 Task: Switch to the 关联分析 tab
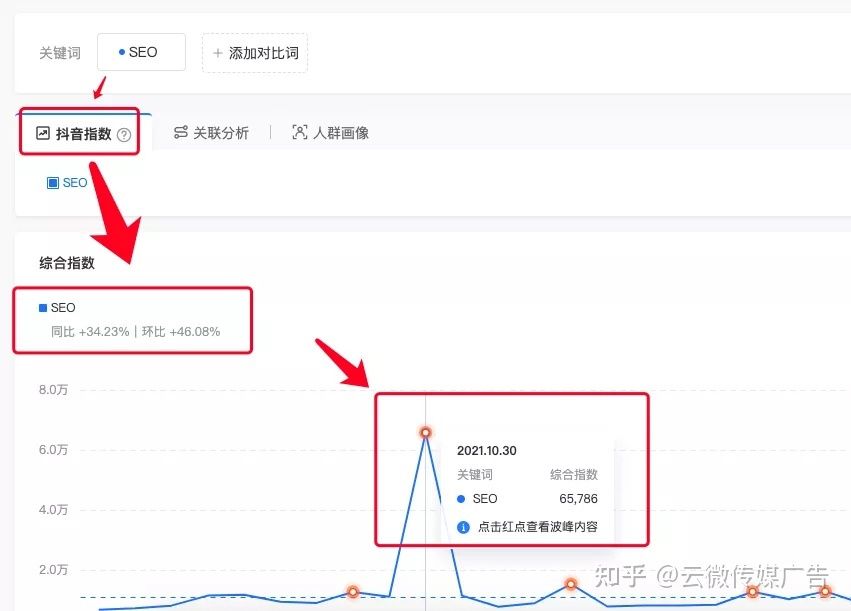pos(212,131)
